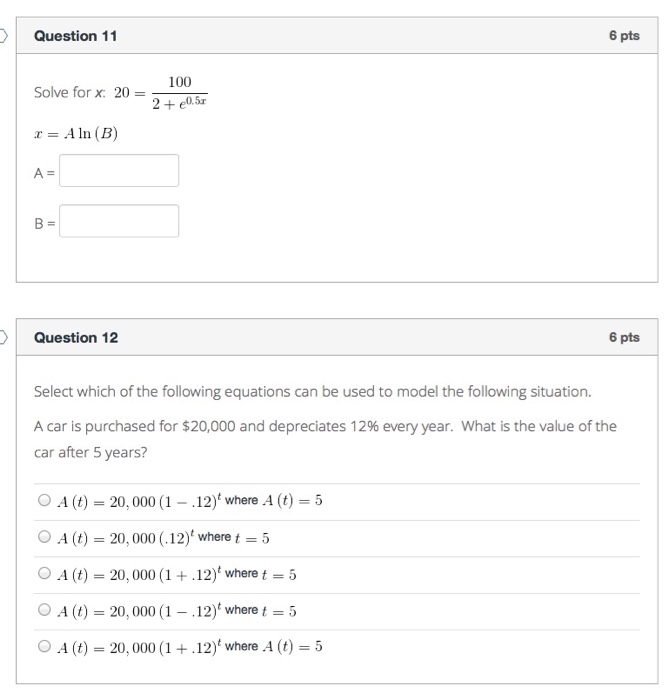
Task: Click the 'A =' label
Action: pos(43,172)
